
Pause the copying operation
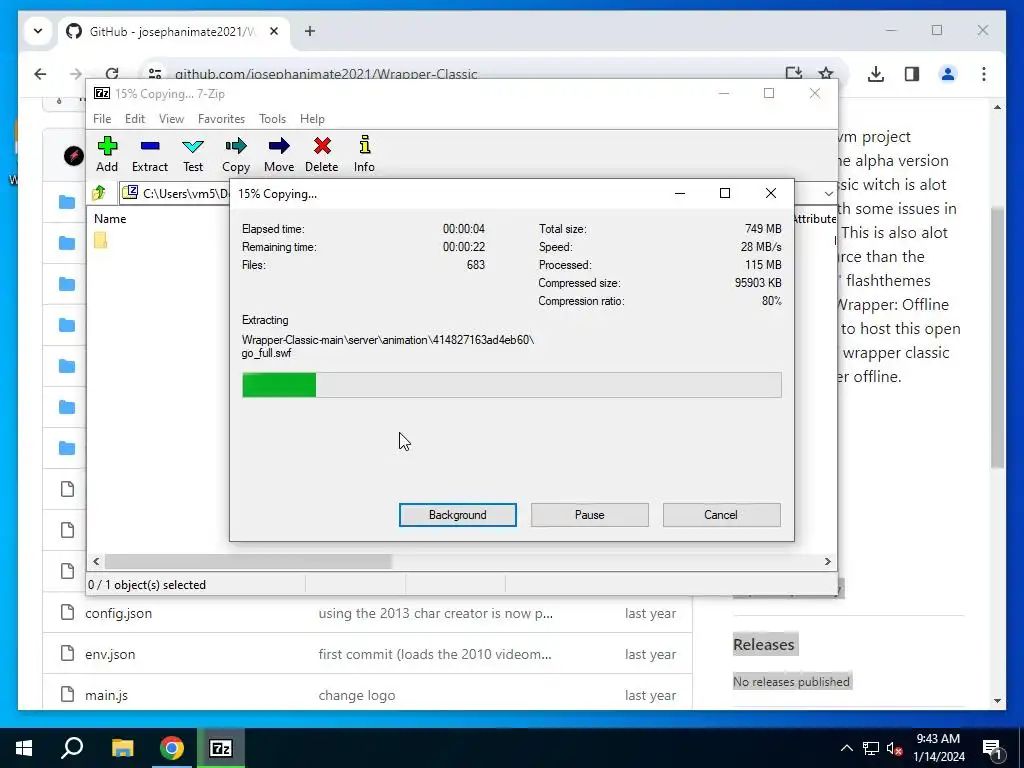coord(589,515)
